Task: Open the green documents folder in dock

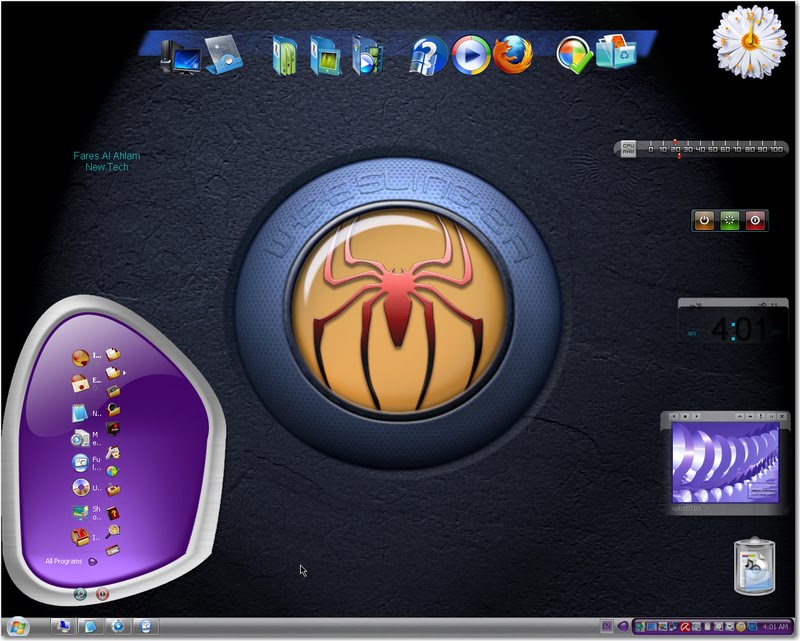Action: 285,56
